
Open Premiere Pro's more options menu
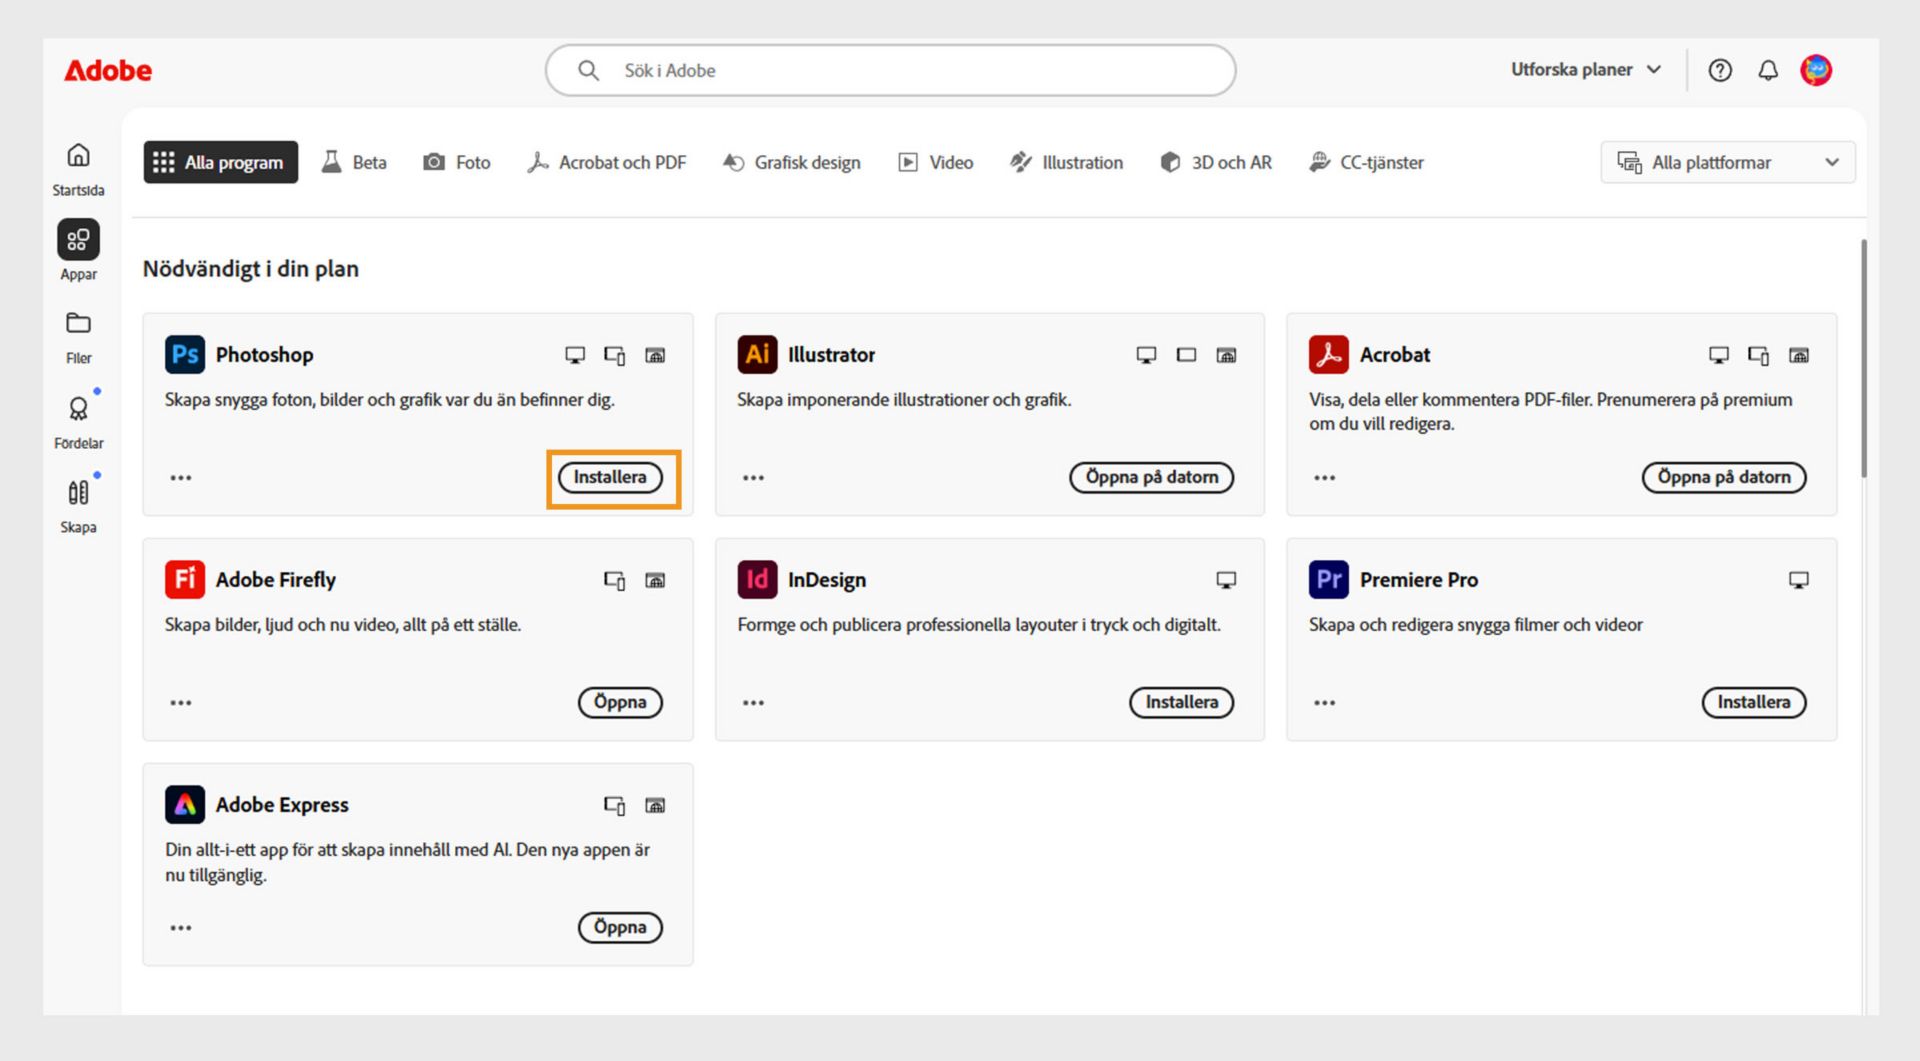[1325, 703]
